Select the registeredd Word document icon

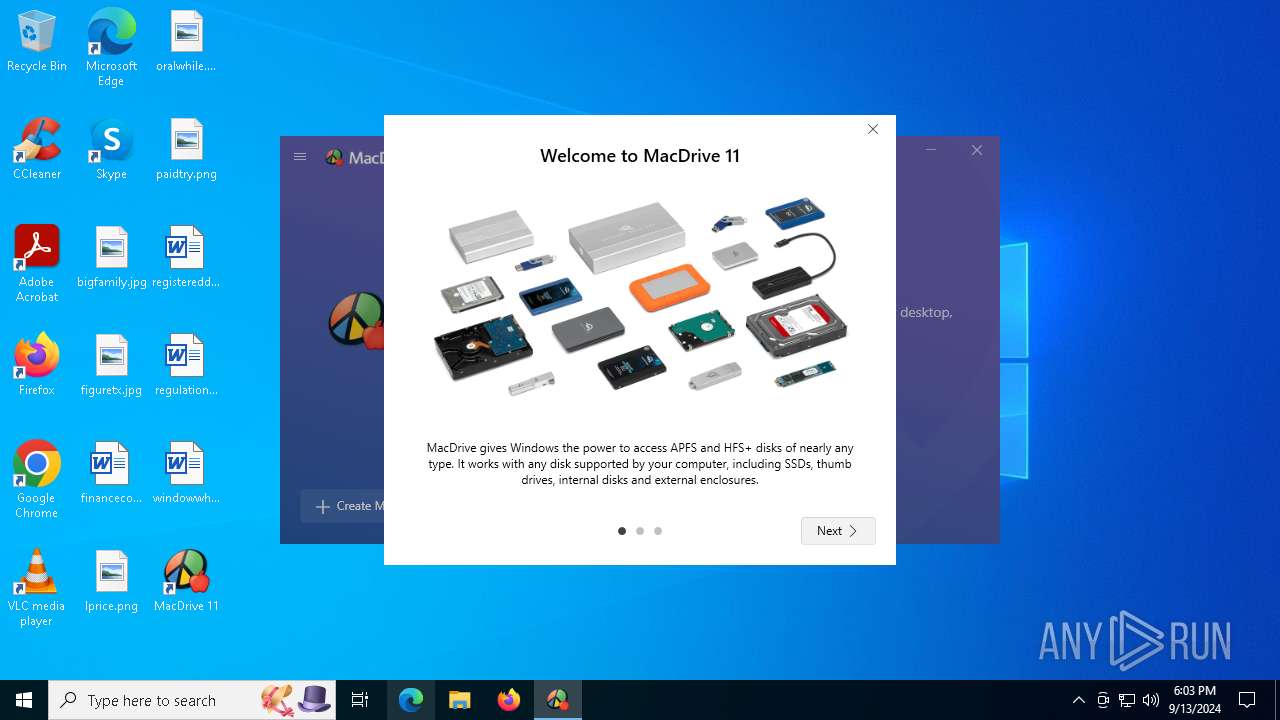coord(186,258)
